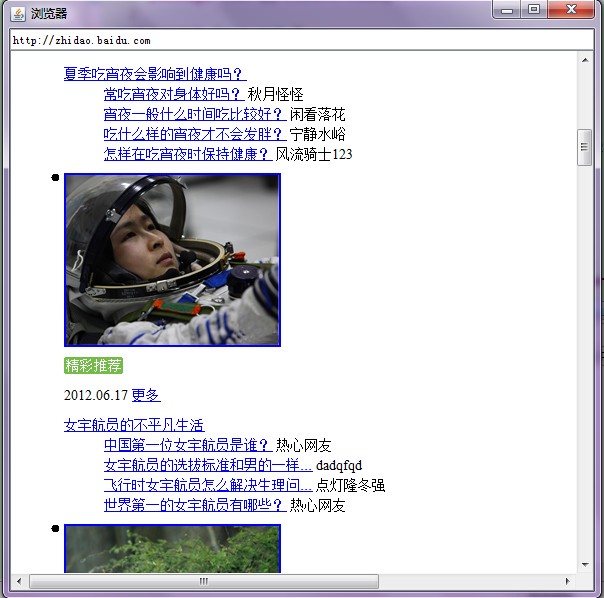The height and width of the screenshot is (598, 604).
Task: Click author name 秋月怪怪
Action: pos(275,94)
